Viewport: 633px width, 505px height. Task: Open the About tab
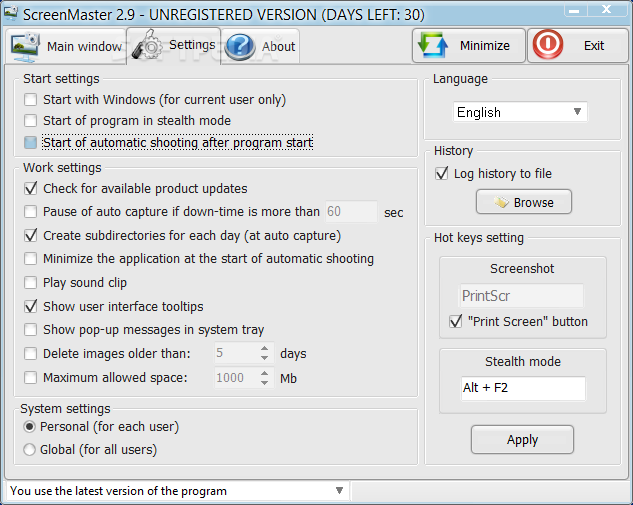(x=260, y=46)
